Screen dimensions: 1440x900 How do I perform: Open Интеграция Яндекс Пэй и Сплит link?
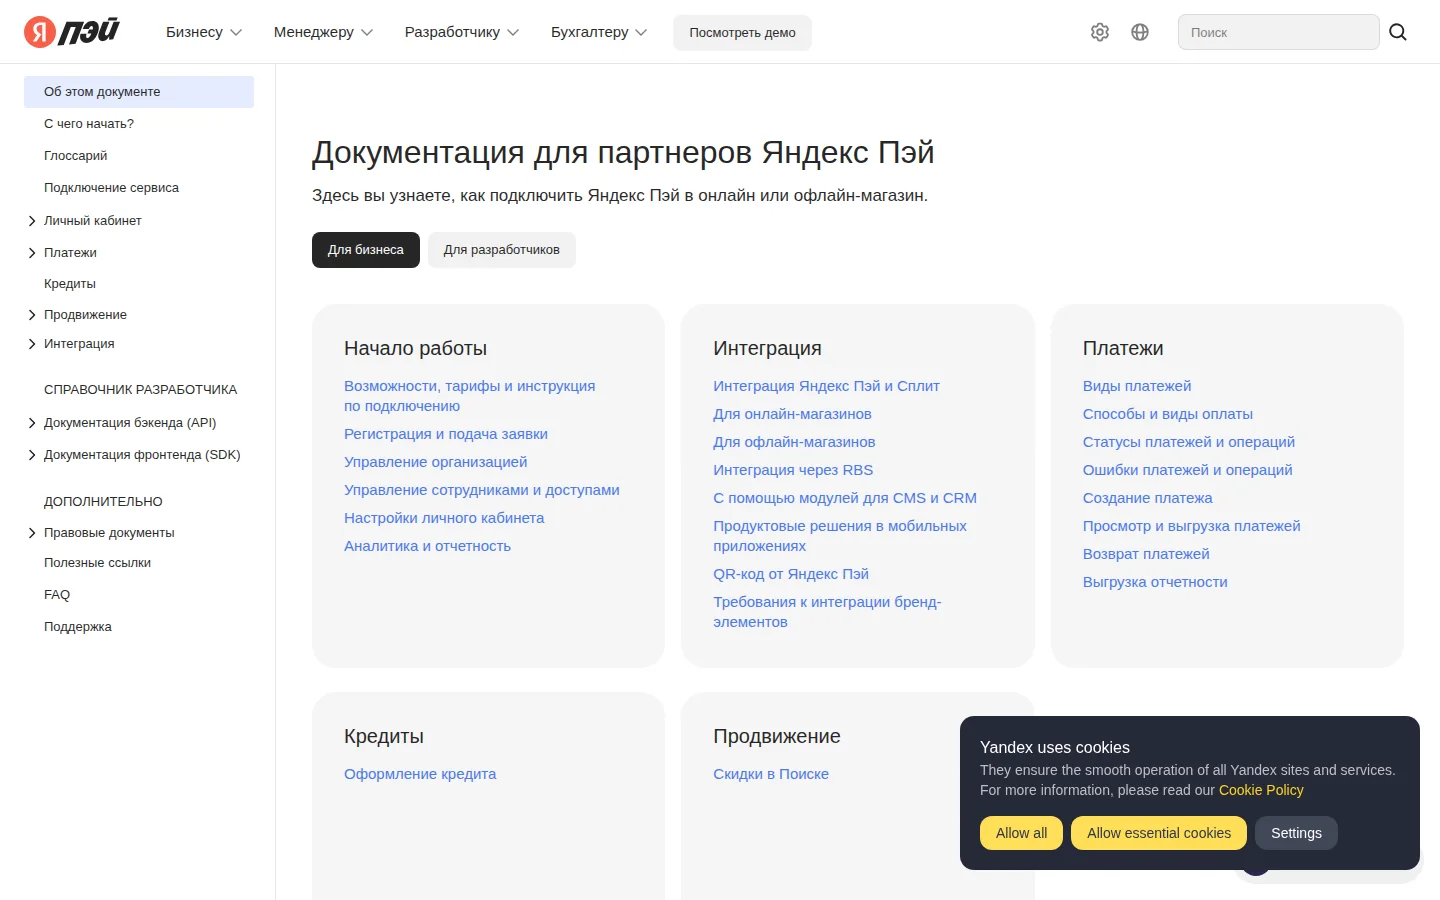pos(826,386)
